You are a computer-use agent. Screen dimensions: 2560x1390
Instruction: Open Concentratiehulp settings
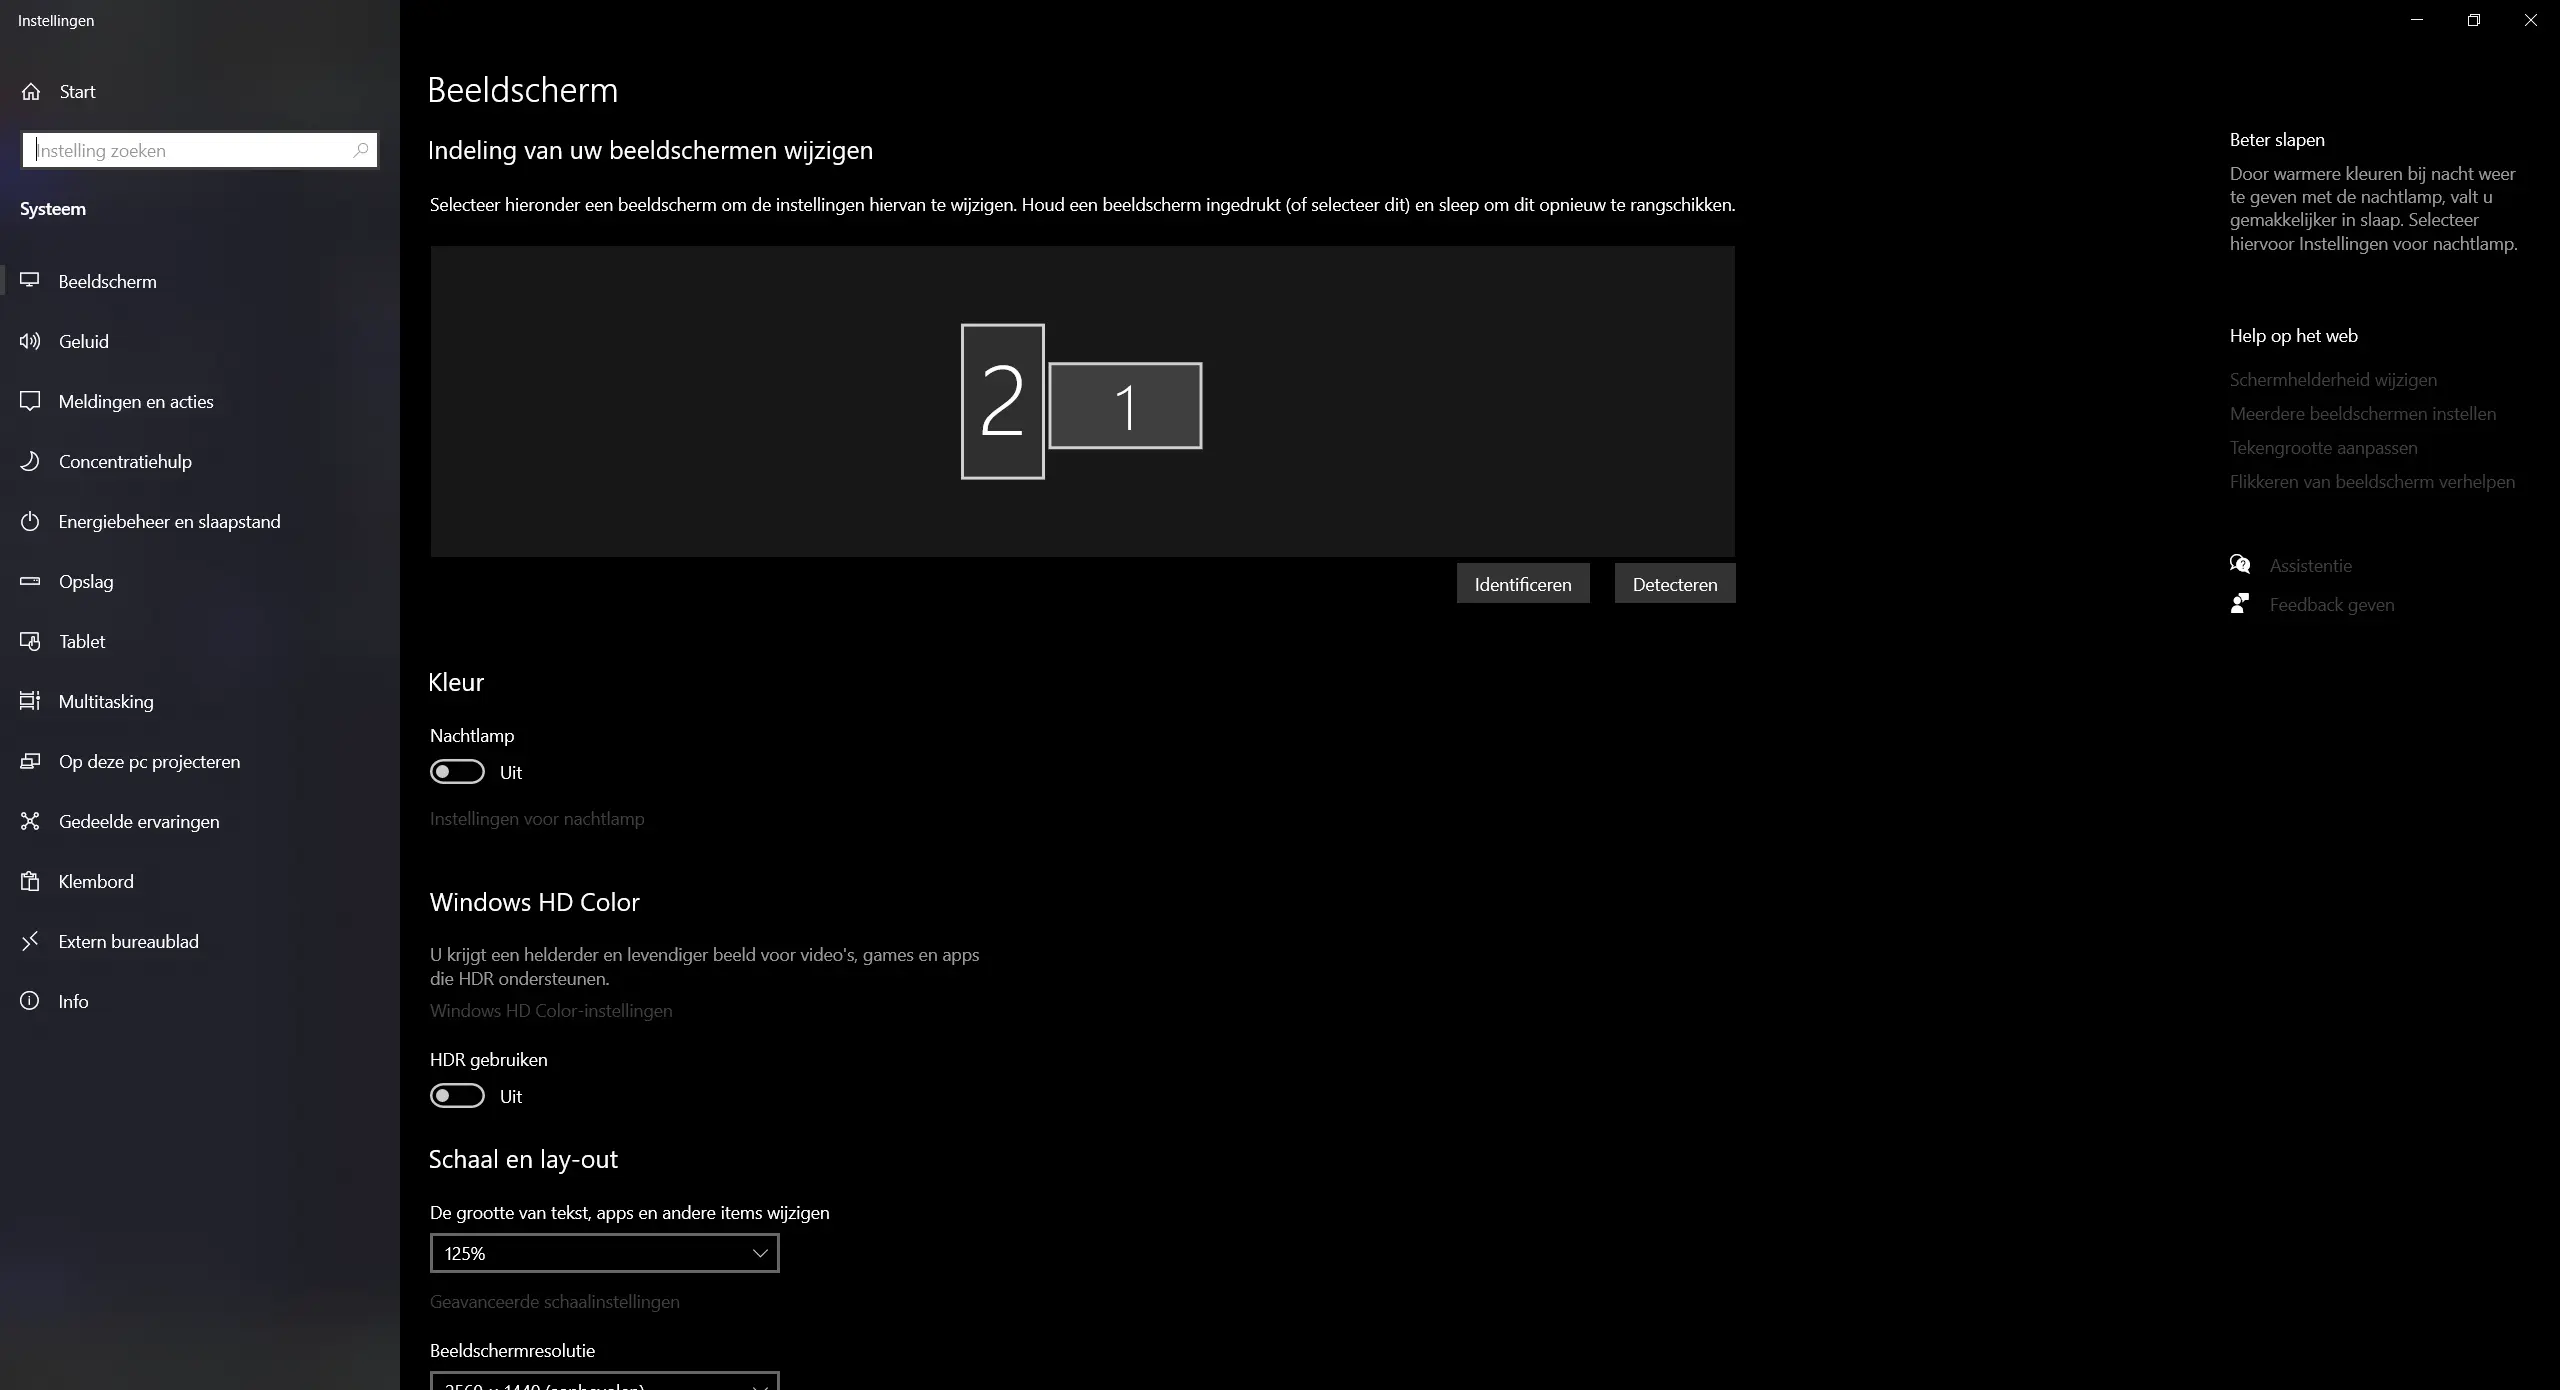pos(200,461)
